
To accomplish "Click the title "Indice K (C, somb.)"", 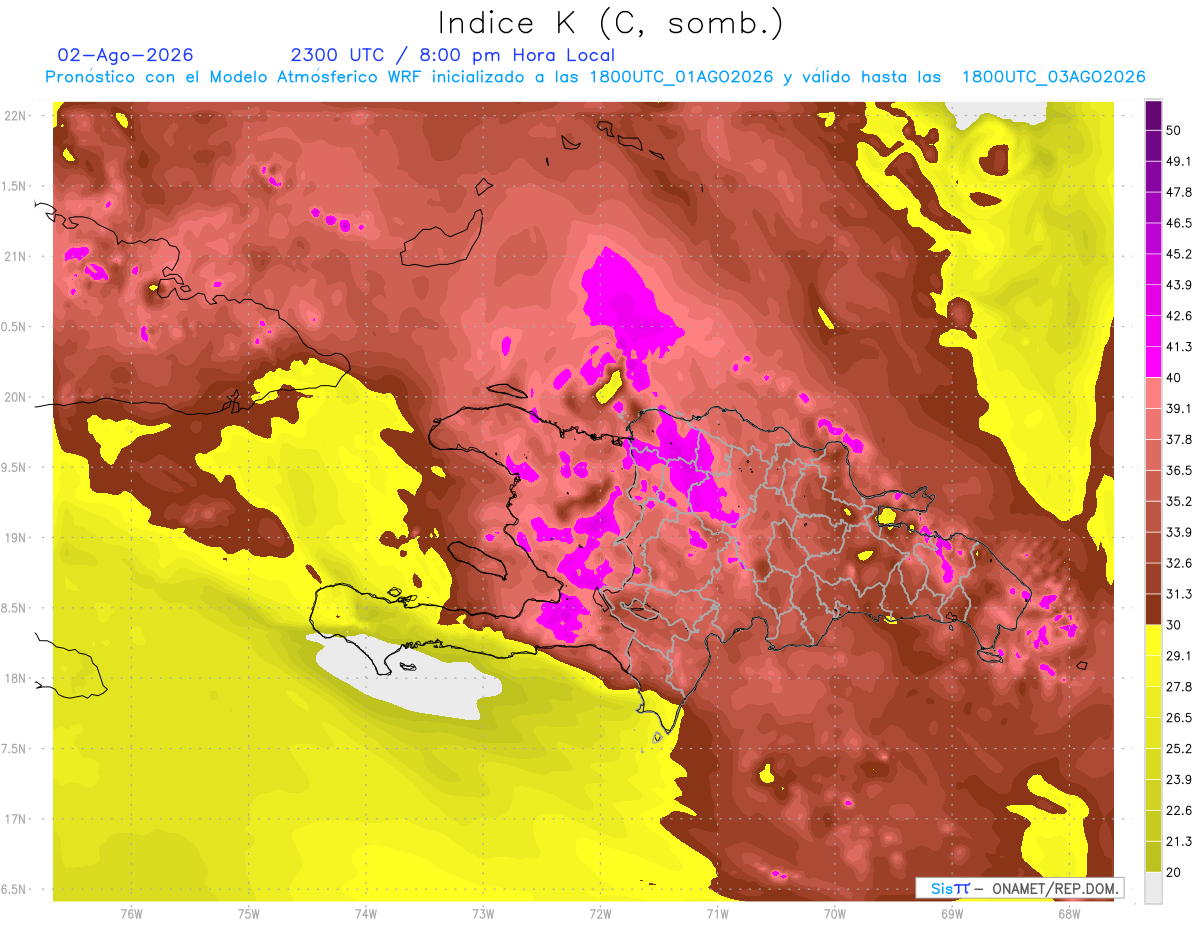I will [610, 23].
